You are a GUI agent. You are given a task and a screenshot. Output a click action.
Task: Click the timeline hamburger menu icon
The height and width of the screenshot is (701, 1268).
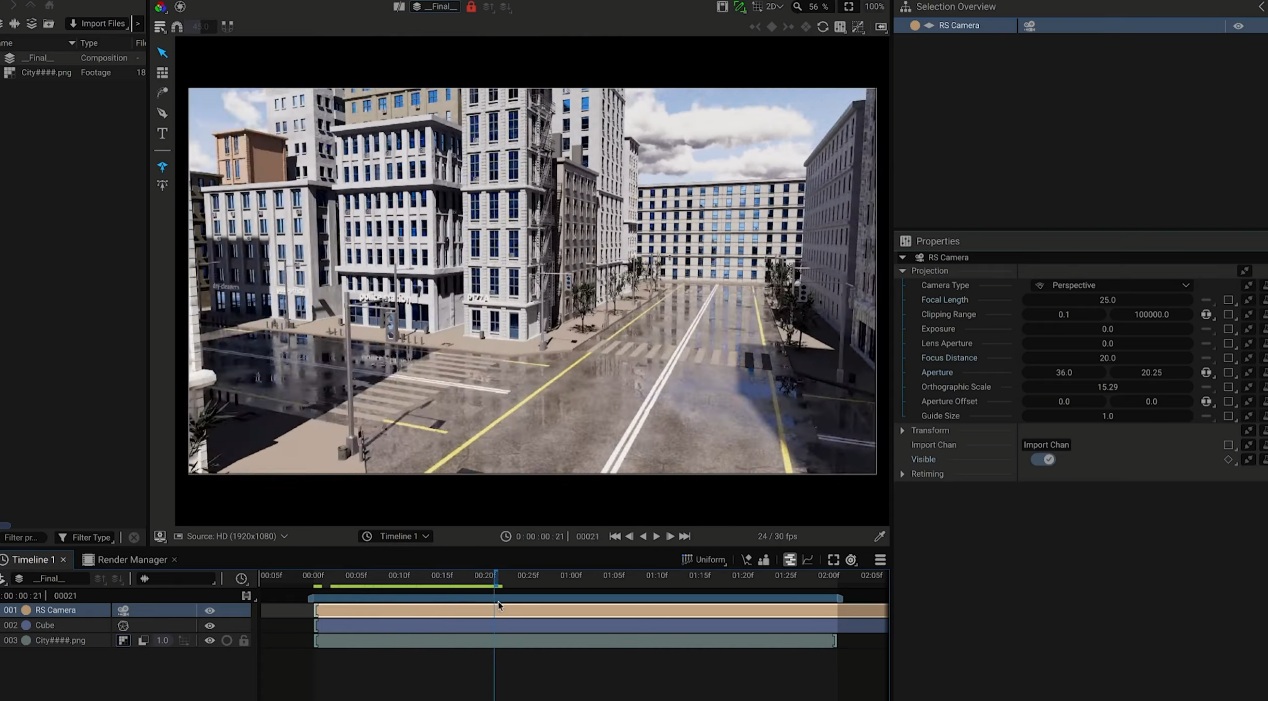880,560
